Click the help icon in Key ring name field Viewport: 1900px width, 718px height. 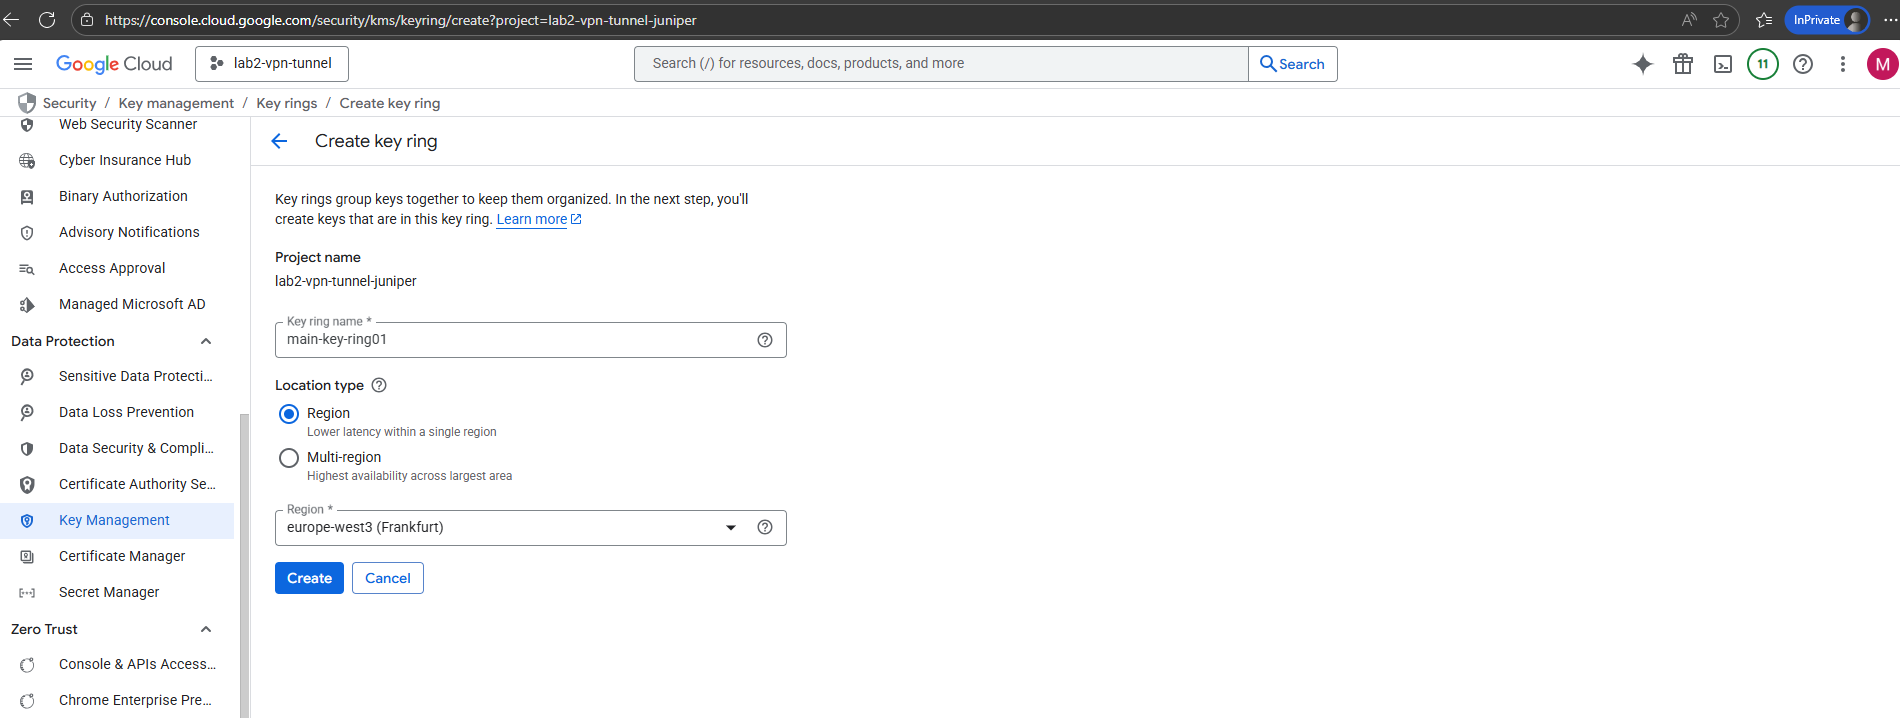click(765, 340)
